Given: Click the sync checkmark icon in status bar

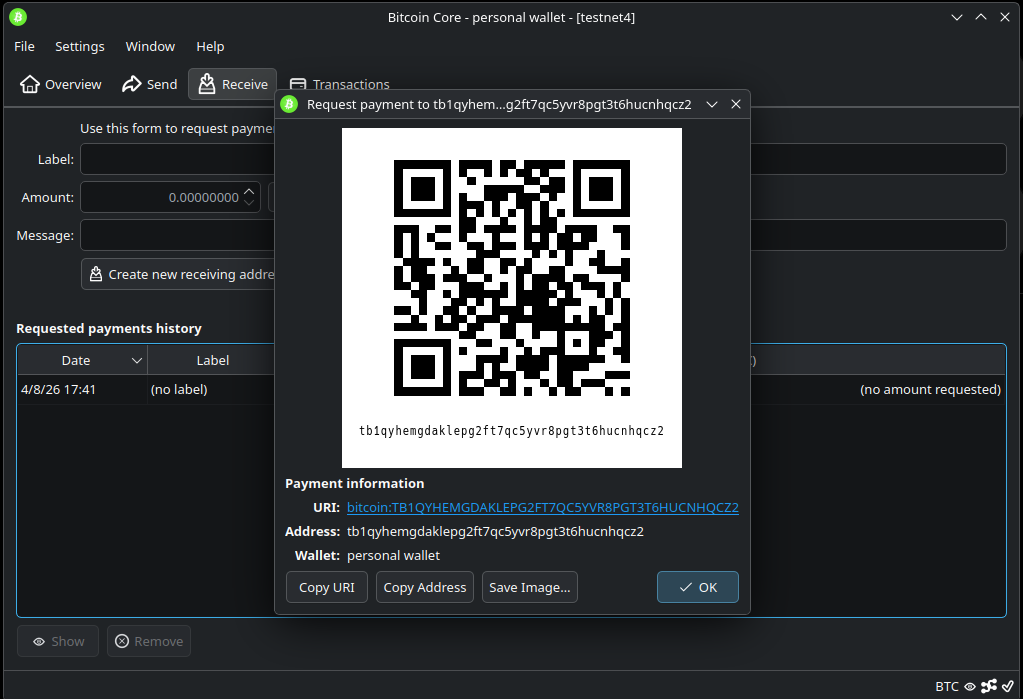Looking at the screenshot, I should click(1009, 686).
